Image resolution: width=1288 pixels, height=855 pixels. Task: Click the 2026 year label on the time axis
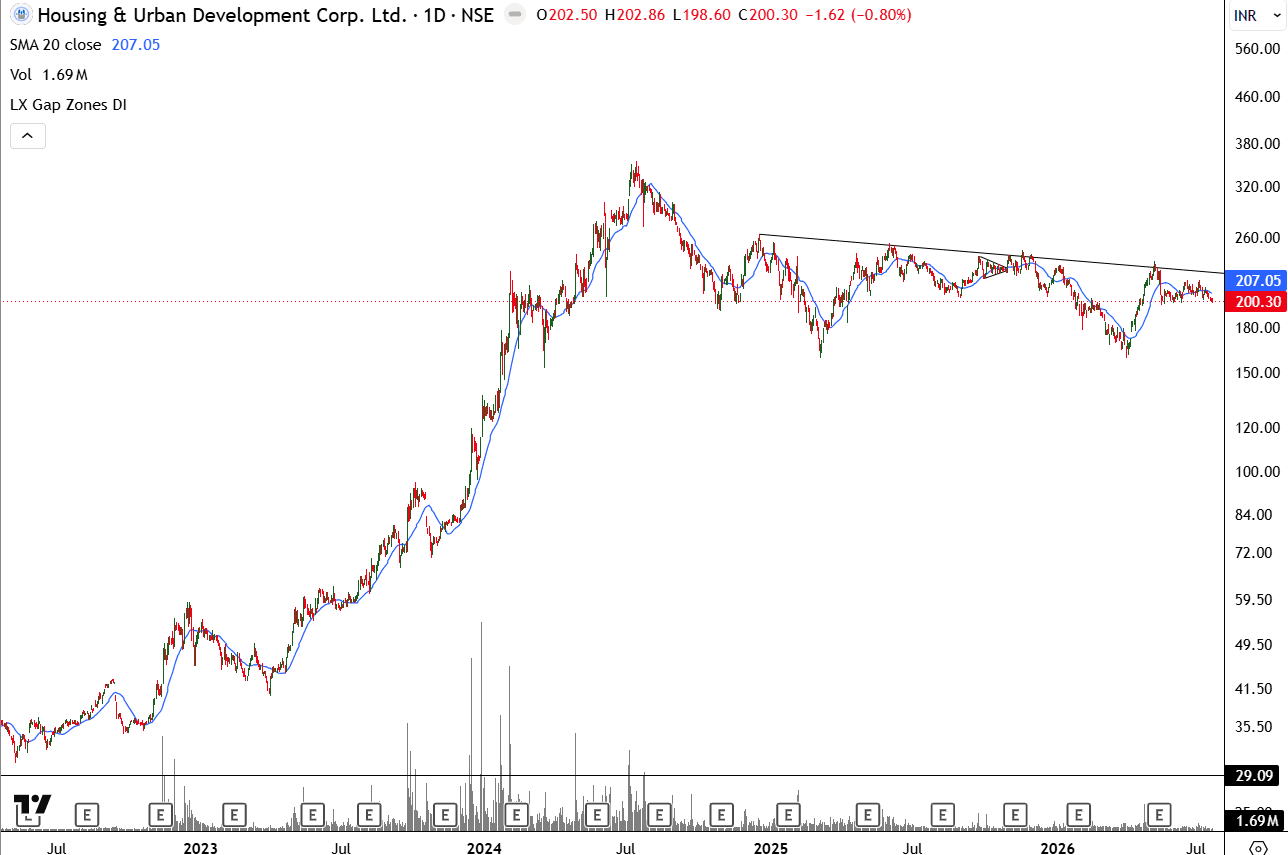(1057, 849)
